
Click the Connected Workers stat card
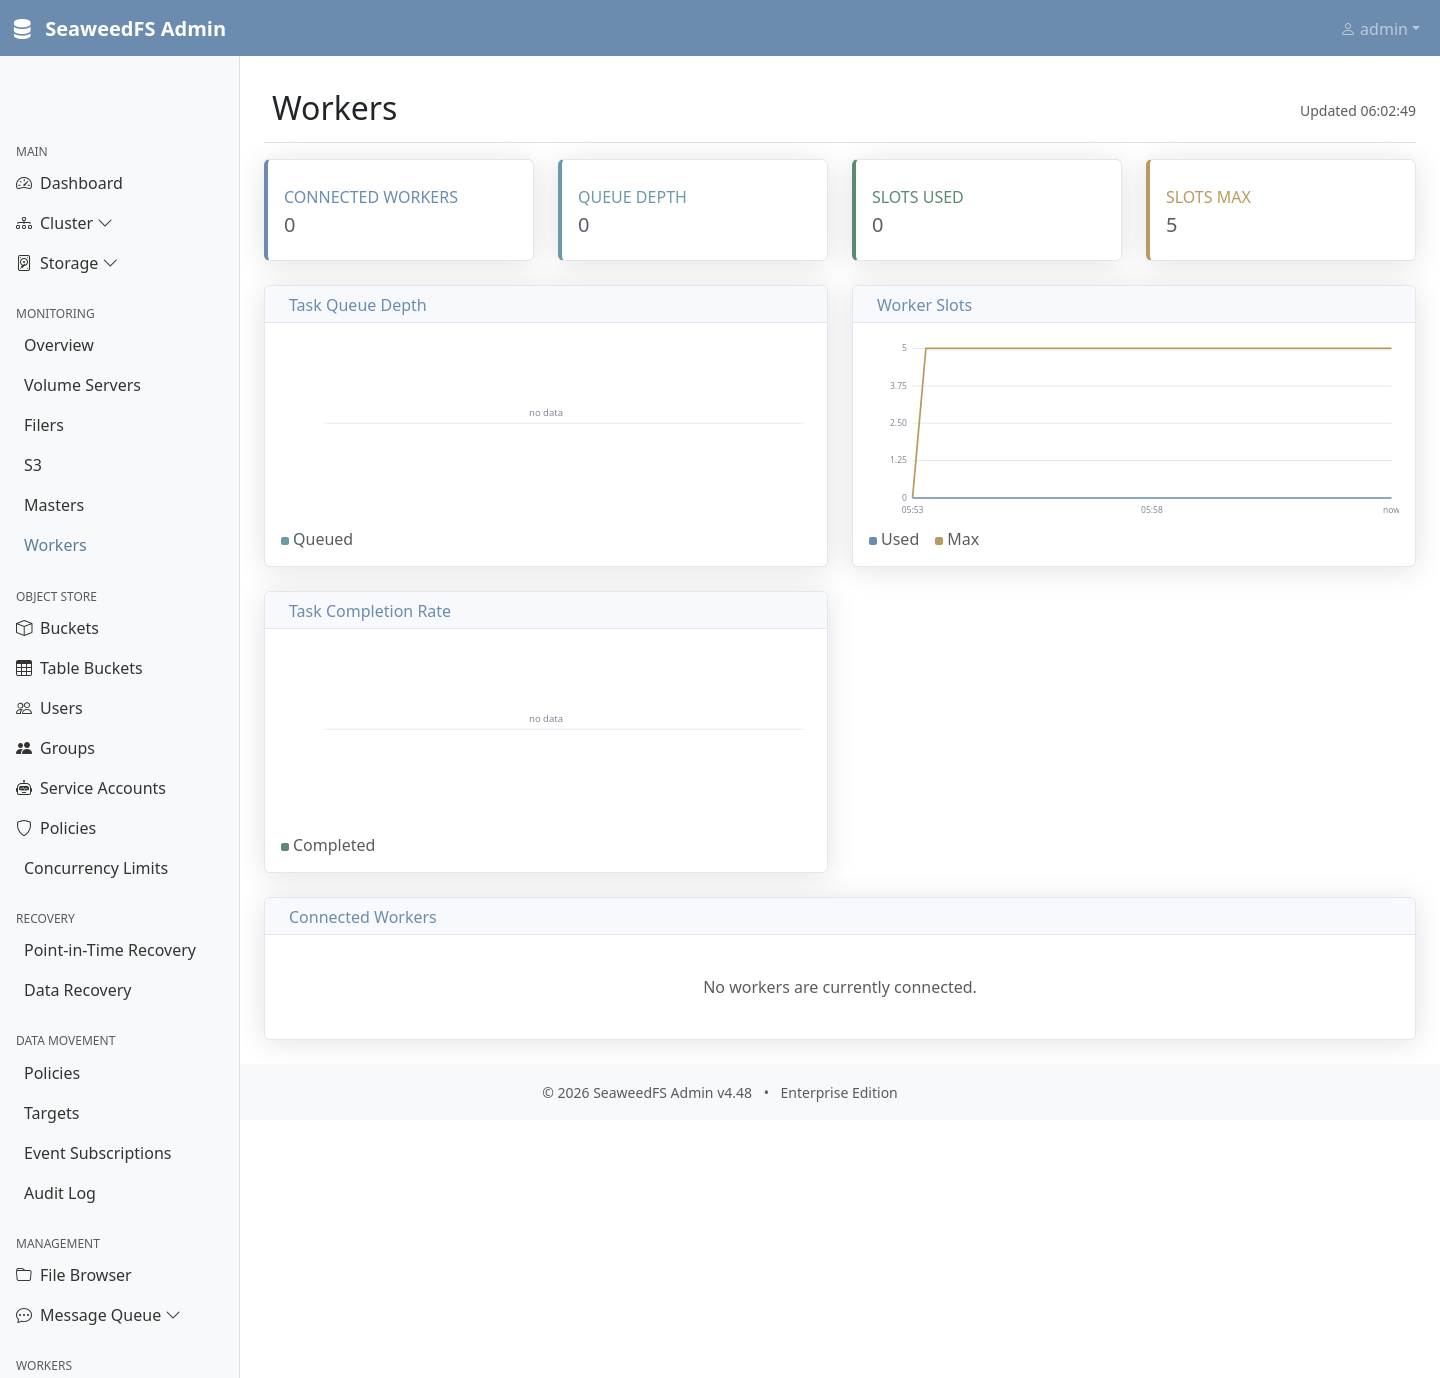coord(399,210)
